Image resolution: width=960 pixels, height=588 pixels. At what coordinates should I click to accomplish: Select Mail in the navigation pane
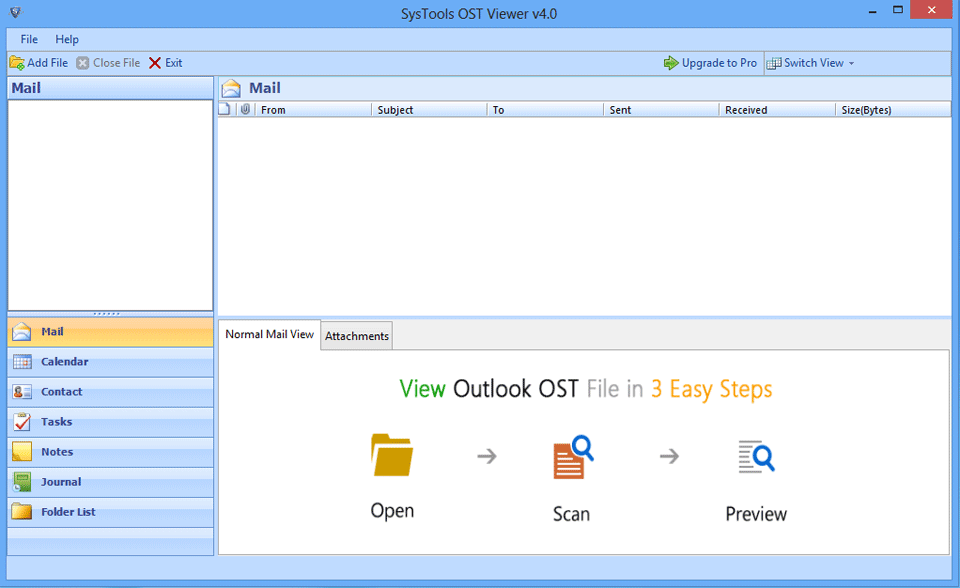click(110, 331)
